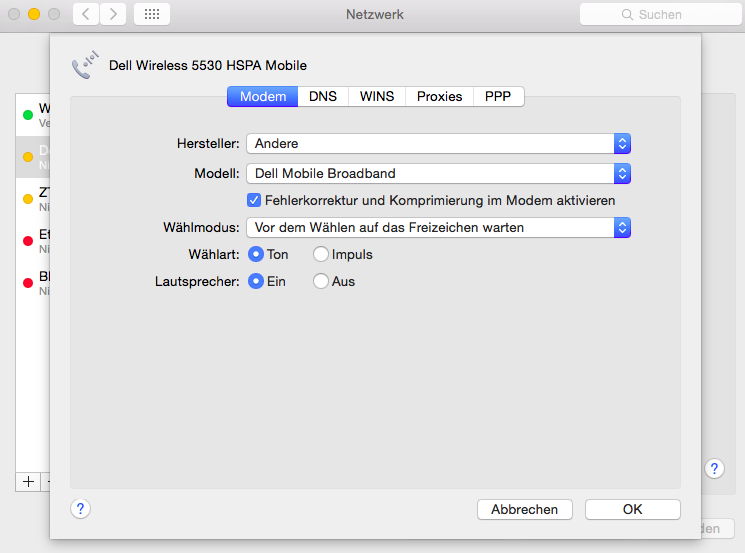745x553 pixels.
Task: Click the forward navigation arrow
Action: pyautogui.click(x=113, y=14)
